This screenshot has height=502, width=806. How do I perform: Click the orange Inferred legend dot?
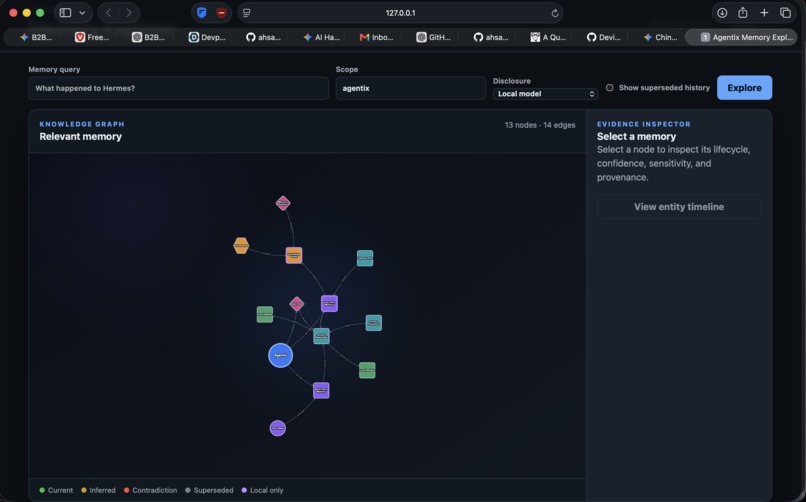[84, 490]
